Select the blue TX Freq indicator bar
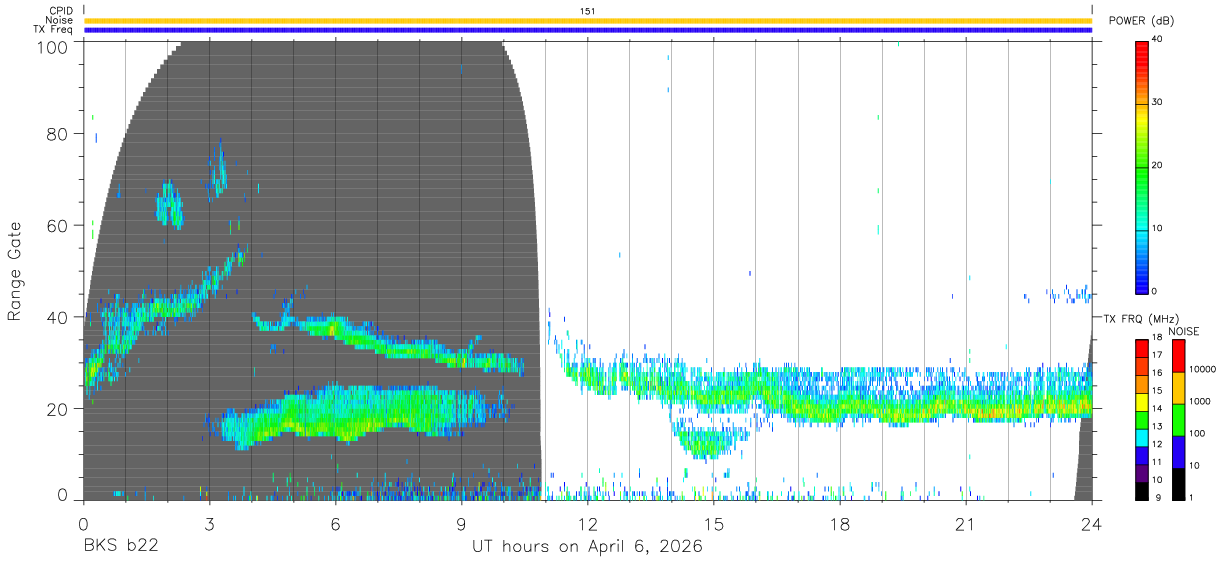This screenshot has height=567, width=1228. [587, 30]
